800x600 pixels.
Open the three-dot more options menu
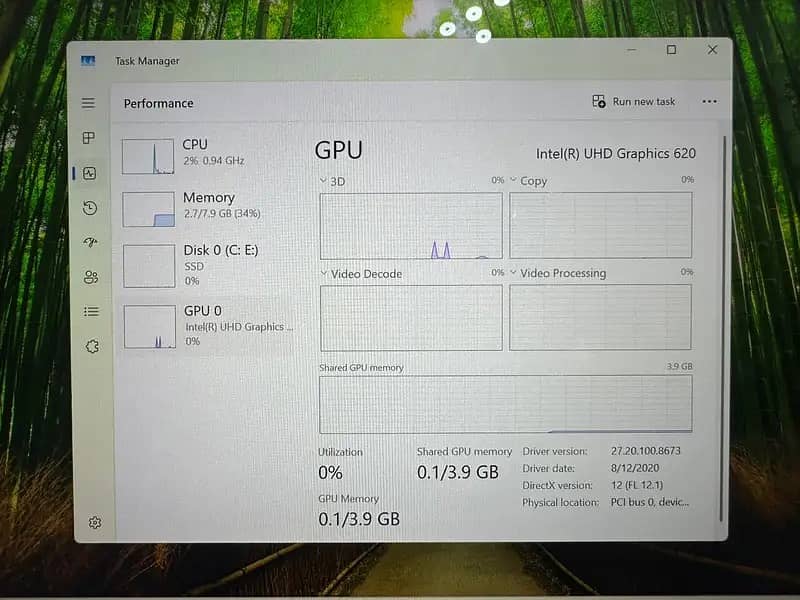click(x=709, y=101)
